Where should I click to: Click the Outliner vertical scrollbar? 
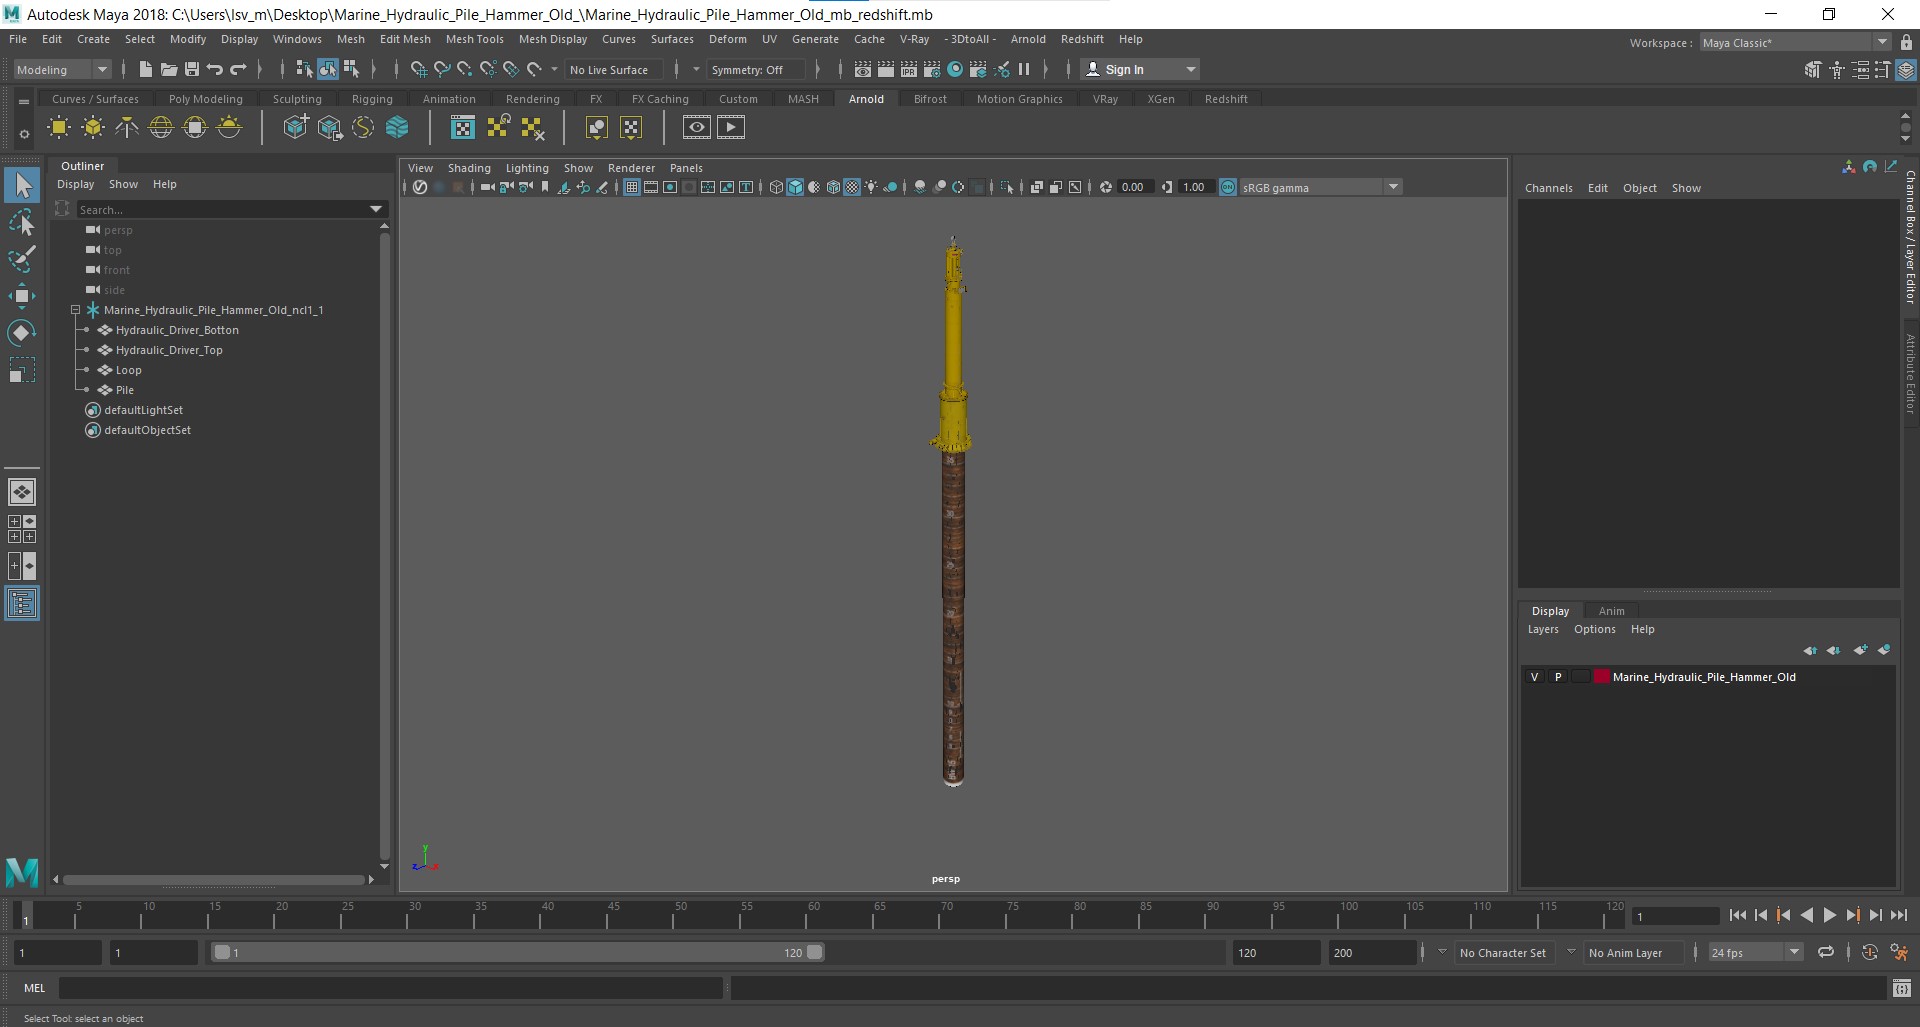384,547
